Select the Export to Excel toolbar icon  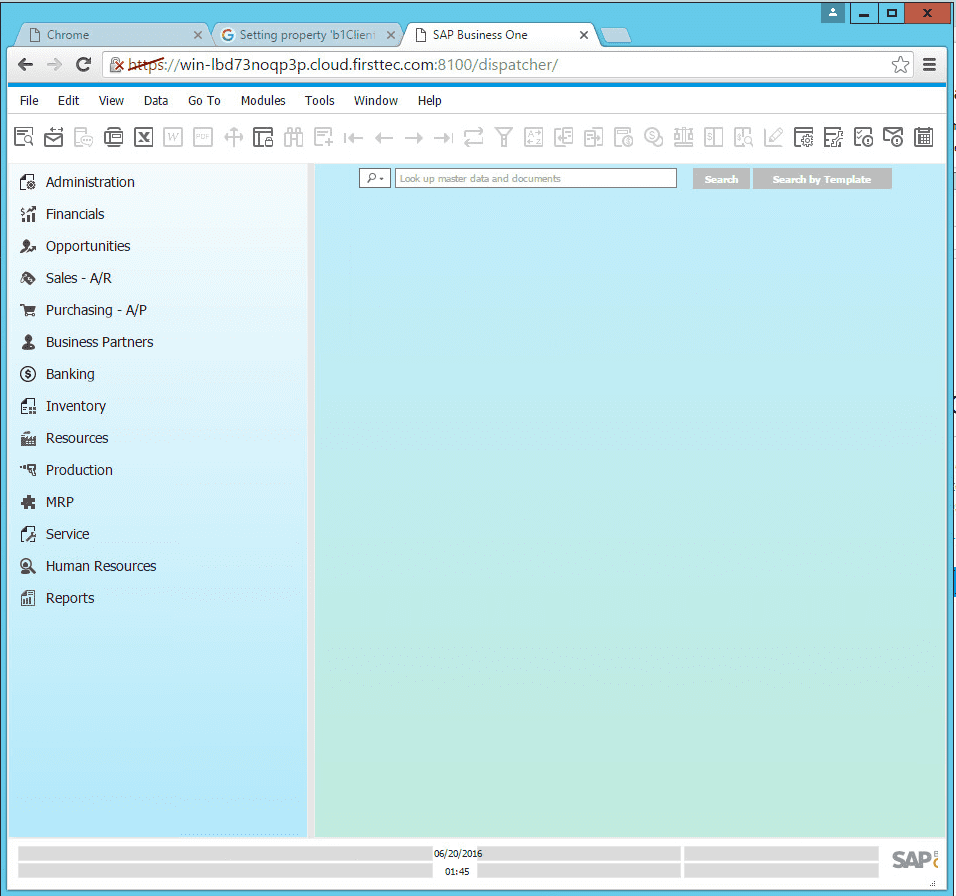(x=143, y=137)
